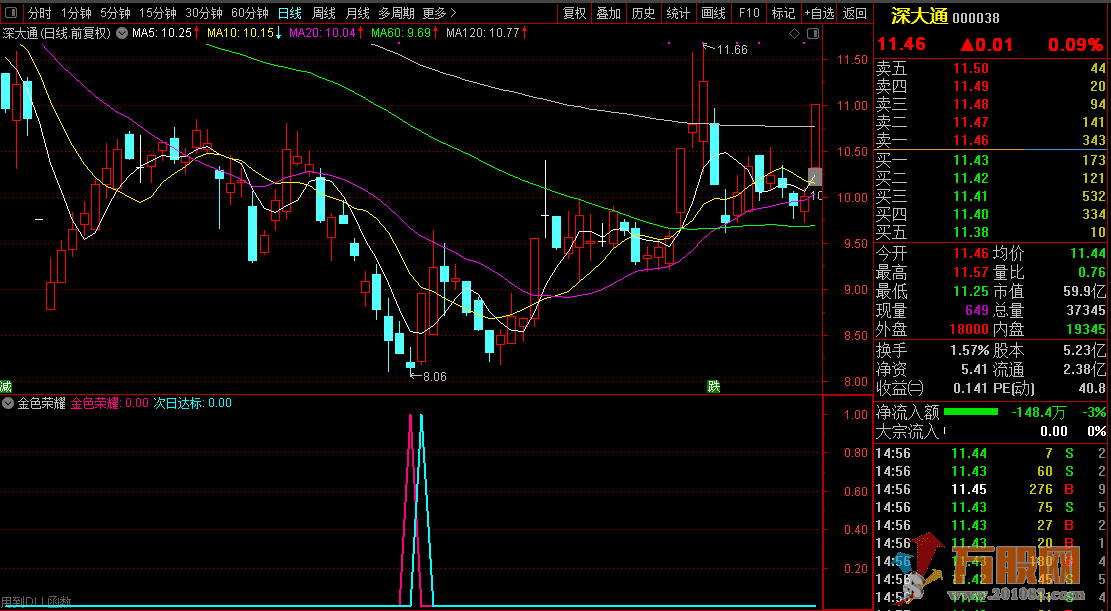Select the 日线 daily chart tab
This screenshot has height=611, width=1111.
pos(290,13)
